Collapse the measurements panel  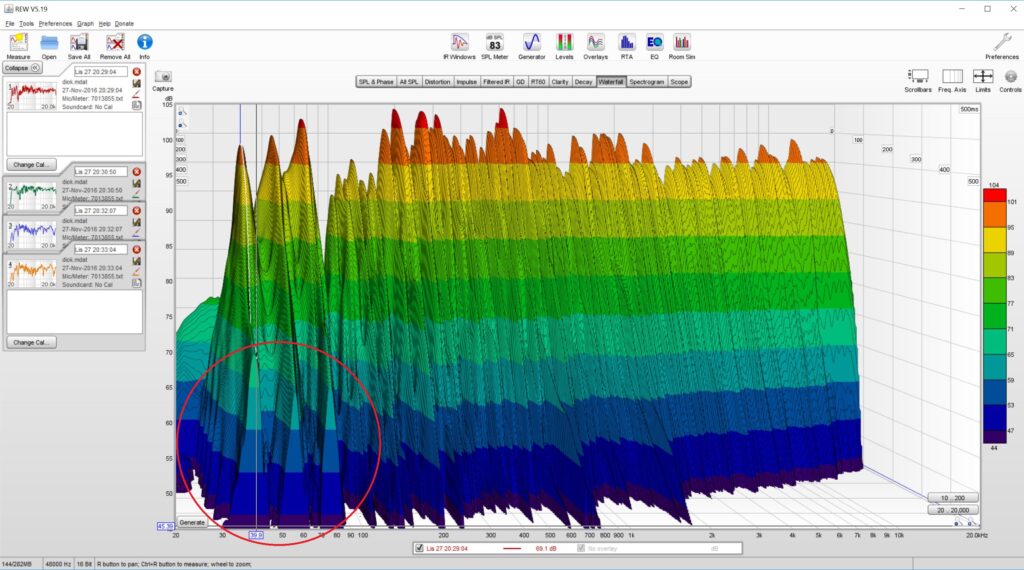tap(22, 68)
